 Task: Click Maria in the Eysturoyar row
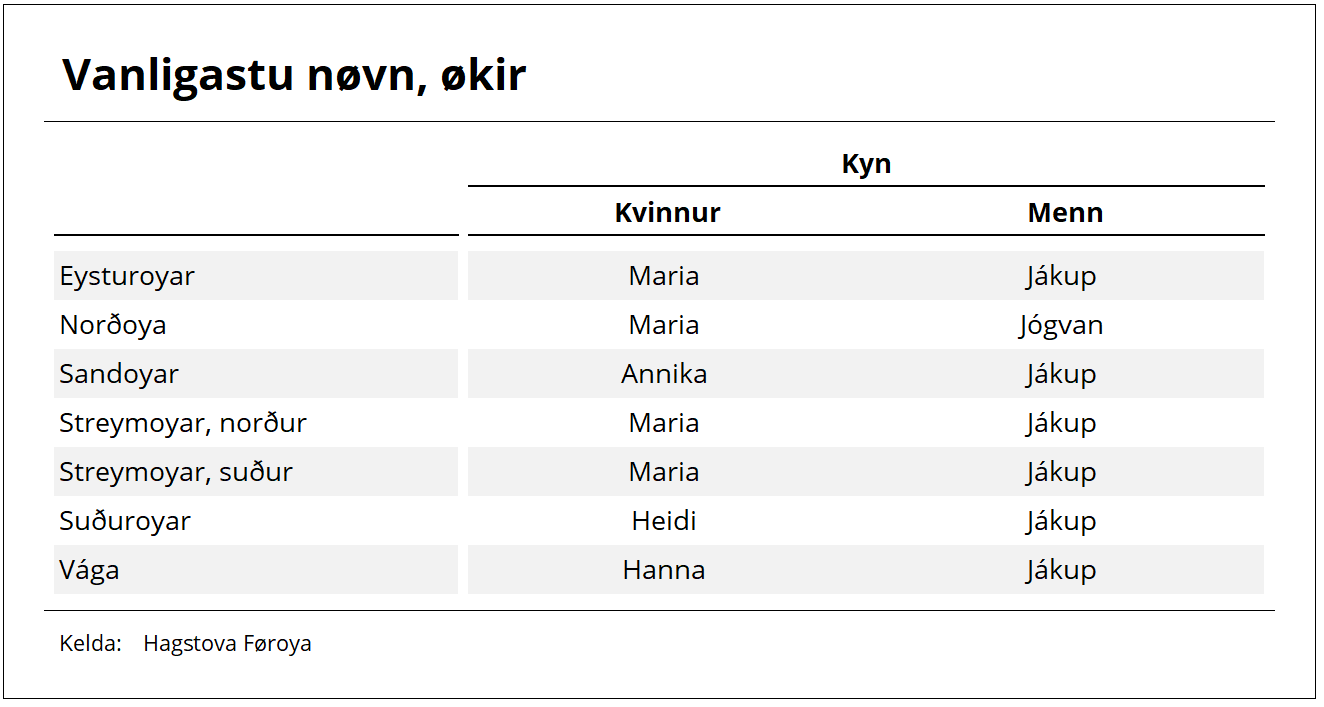click(x=664, y=276)
